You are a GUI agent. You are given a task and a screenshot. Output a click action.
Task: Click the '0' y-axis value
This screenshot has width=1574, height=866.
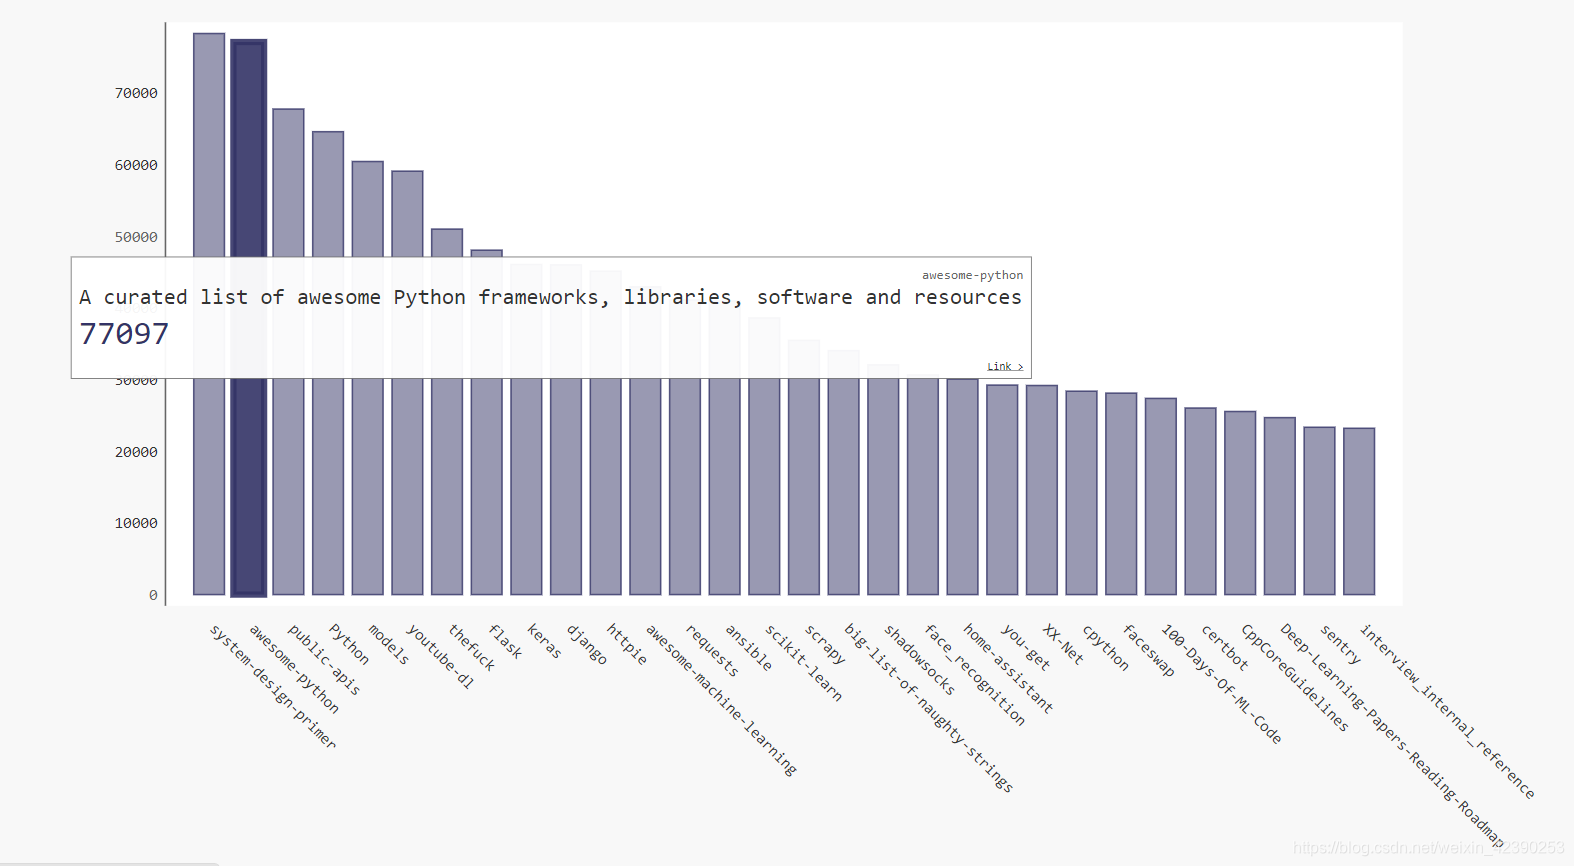[153, 595]
